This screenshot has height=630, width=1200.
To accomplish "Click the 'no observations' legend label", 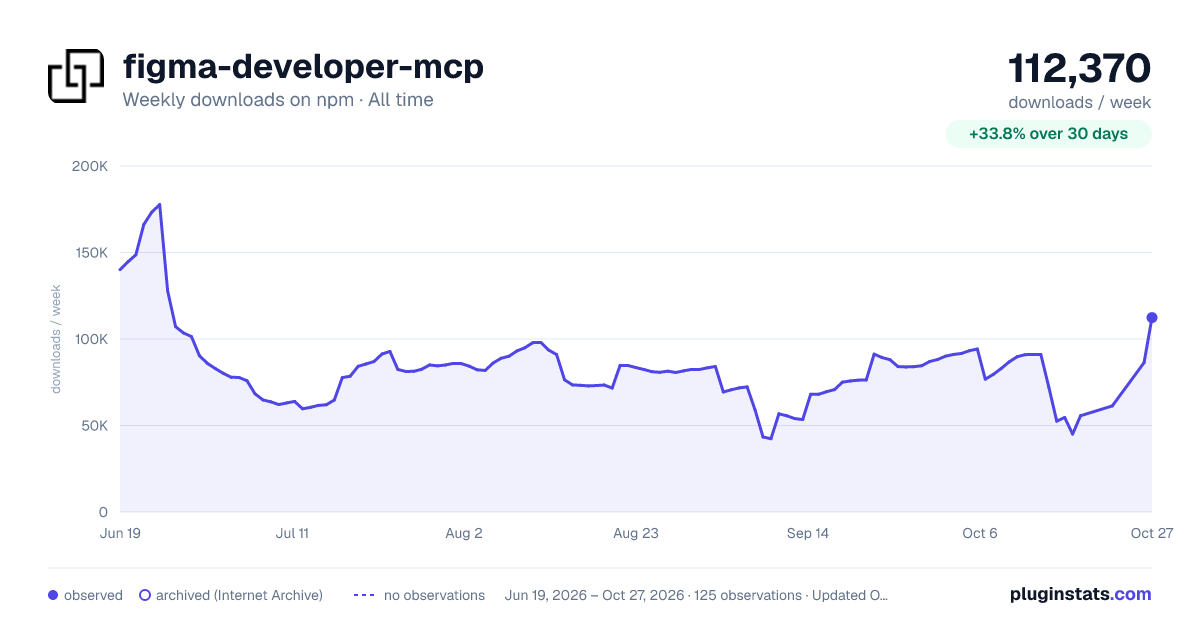I will [434, 595].
